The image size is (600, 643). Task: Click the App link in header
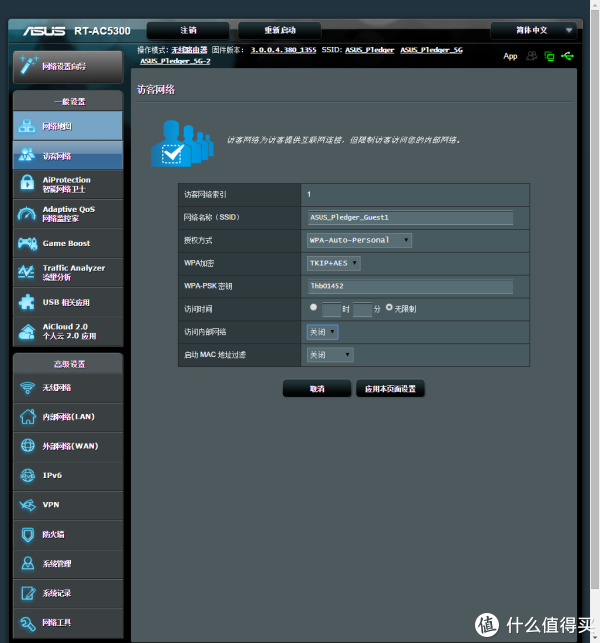pos(510,56)
